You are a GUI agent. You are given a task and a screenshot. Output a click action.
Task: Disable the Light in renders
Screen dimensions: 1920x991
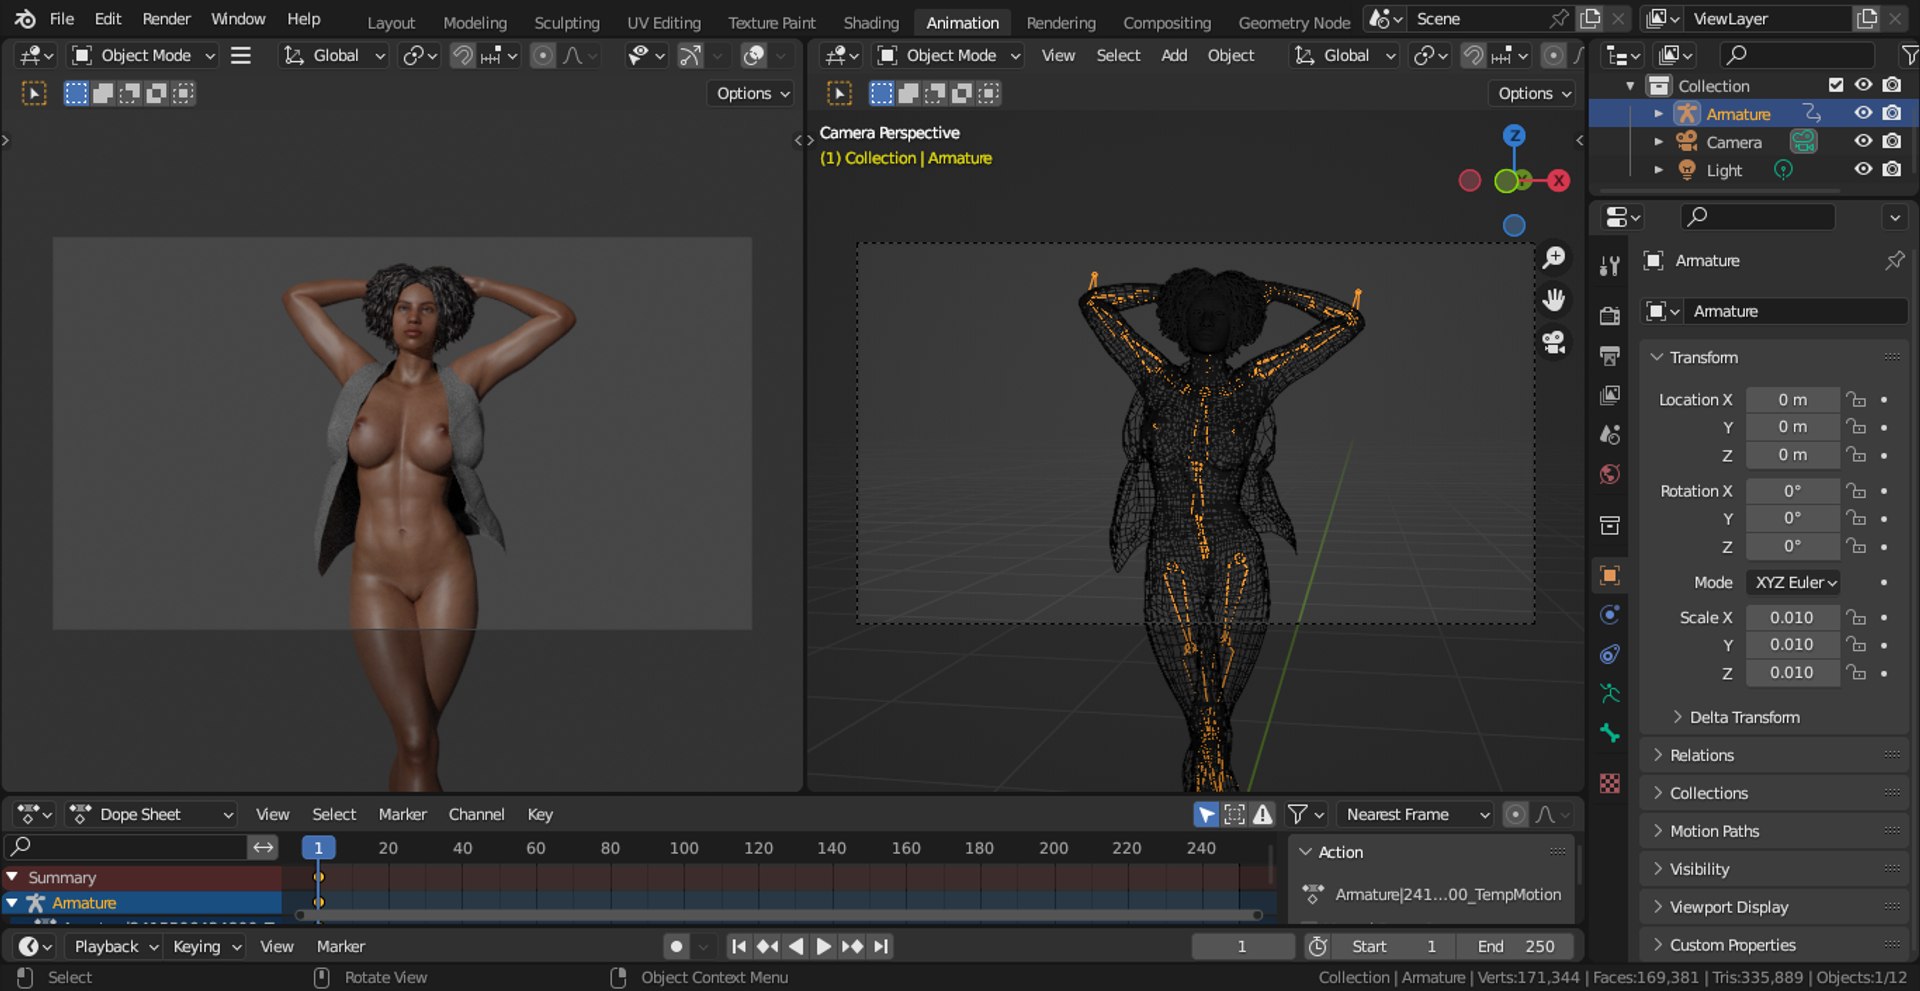(1892, 169)
